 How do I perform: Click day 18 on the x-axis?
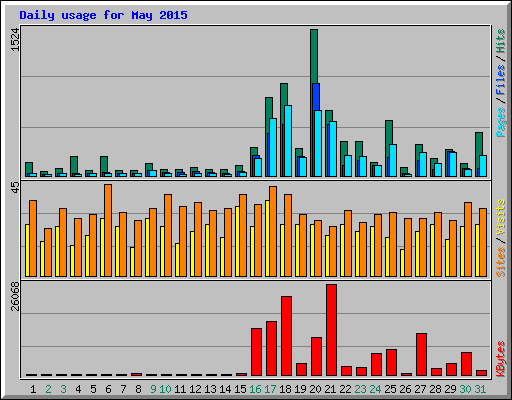pos(285,389)
